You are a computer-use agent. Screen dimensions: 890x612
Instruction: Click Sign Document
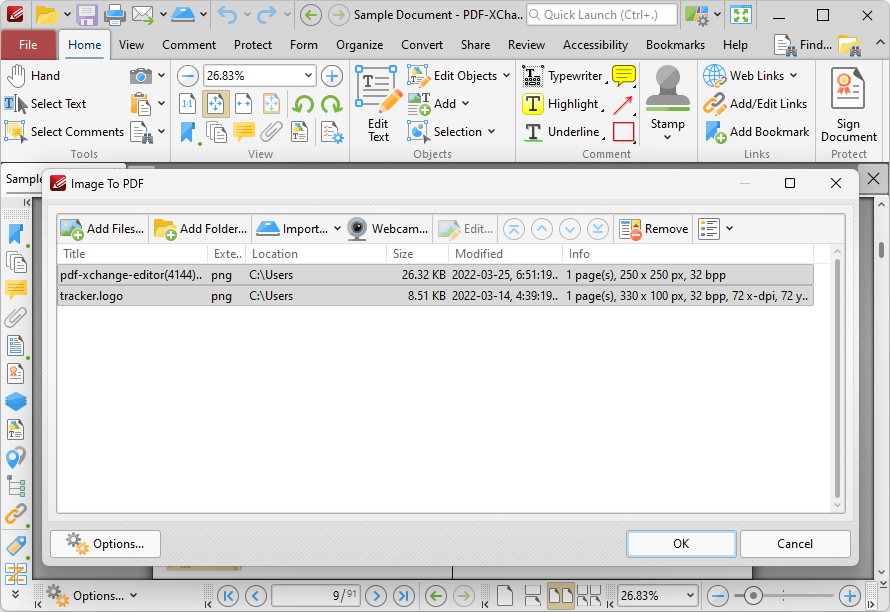849,104
